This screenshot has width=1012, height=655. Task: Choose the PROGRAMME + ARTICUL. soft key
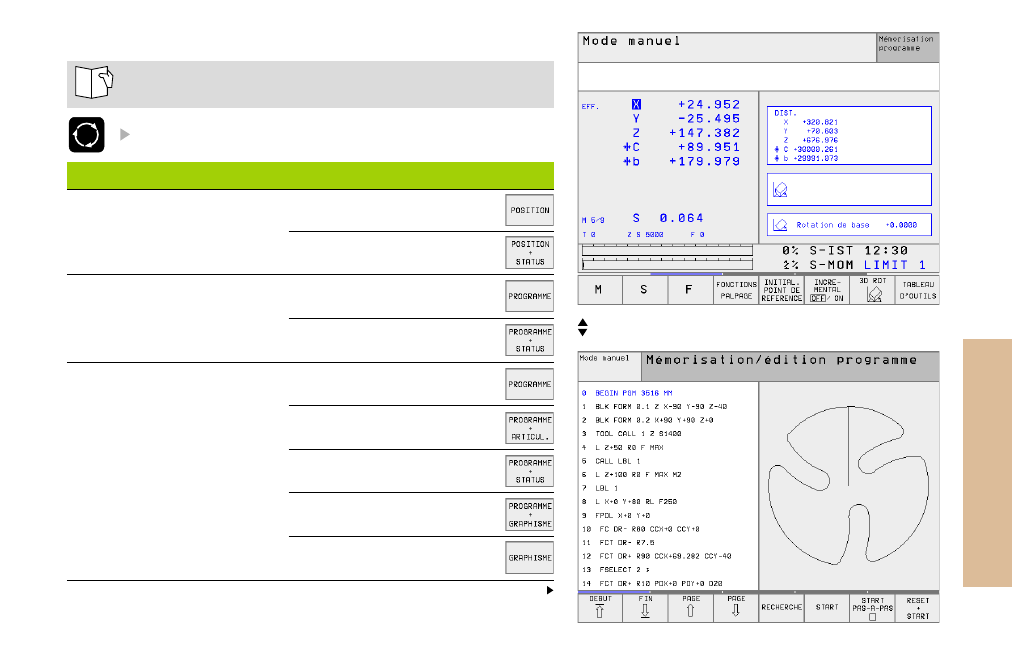tap(529, 428)
